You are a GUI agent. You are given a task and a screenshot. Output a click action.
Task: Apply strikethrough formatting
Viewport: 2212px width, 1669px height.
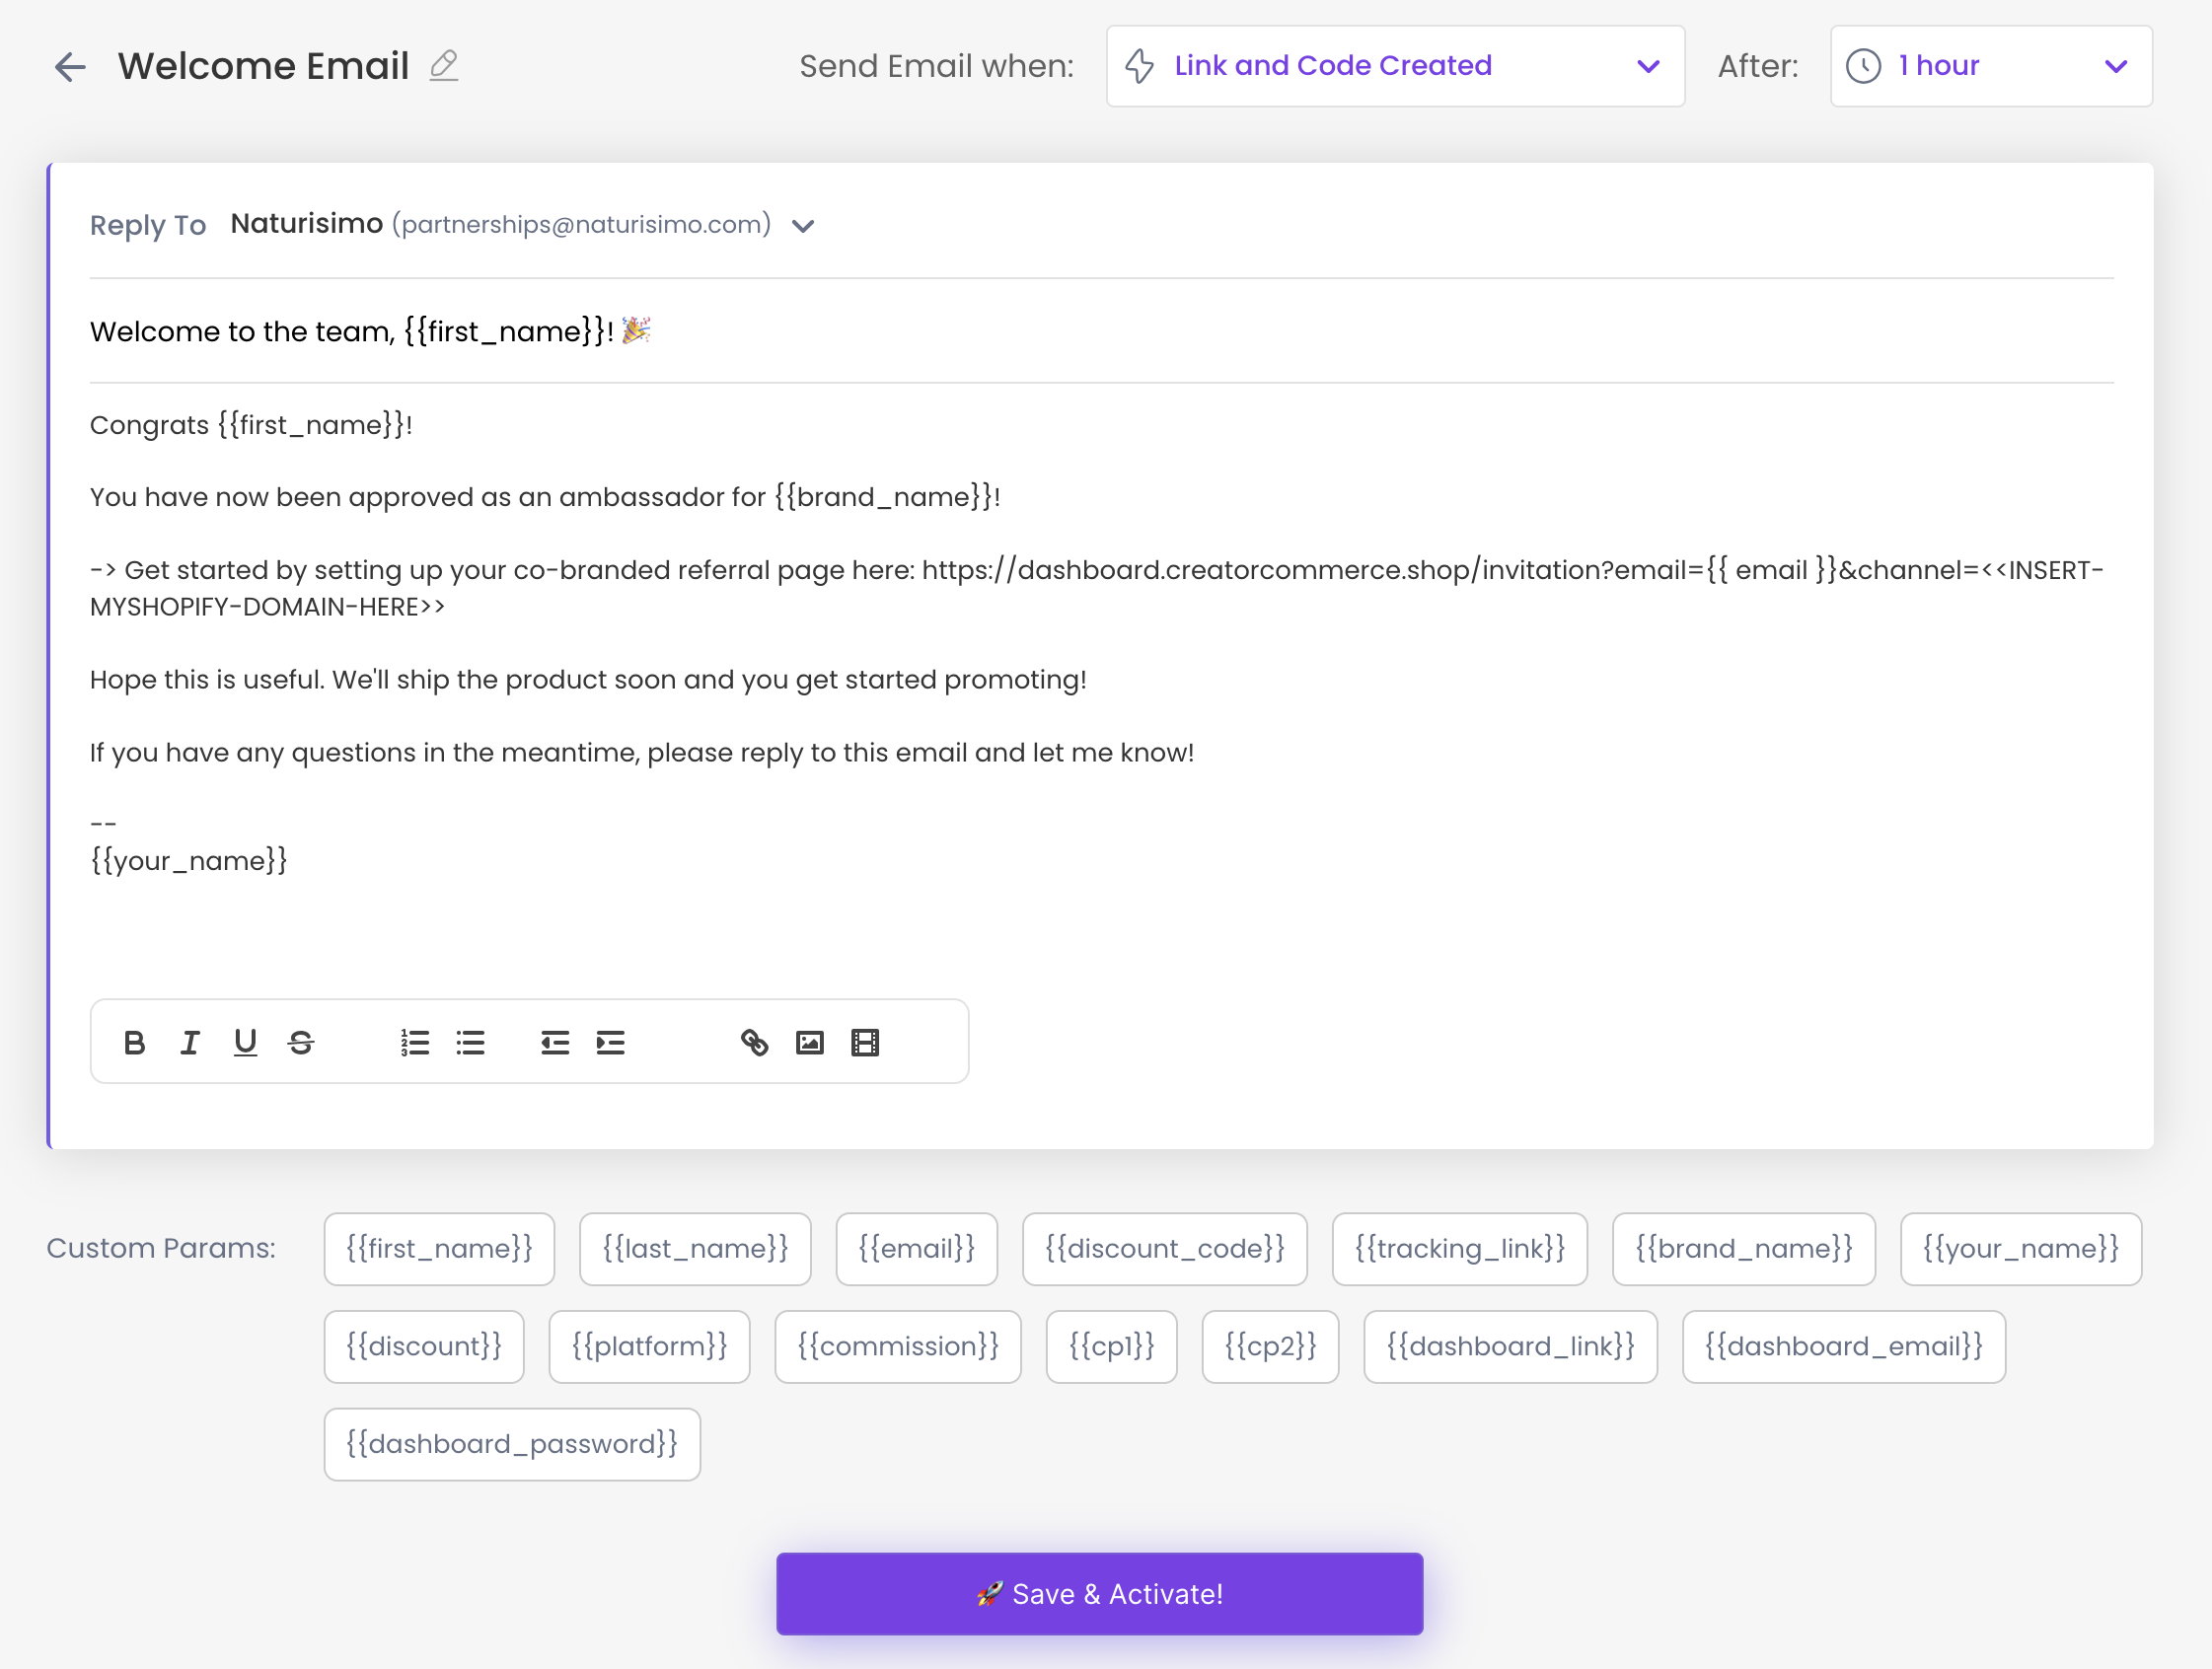pyautogui.click(x=301, y=1043)
